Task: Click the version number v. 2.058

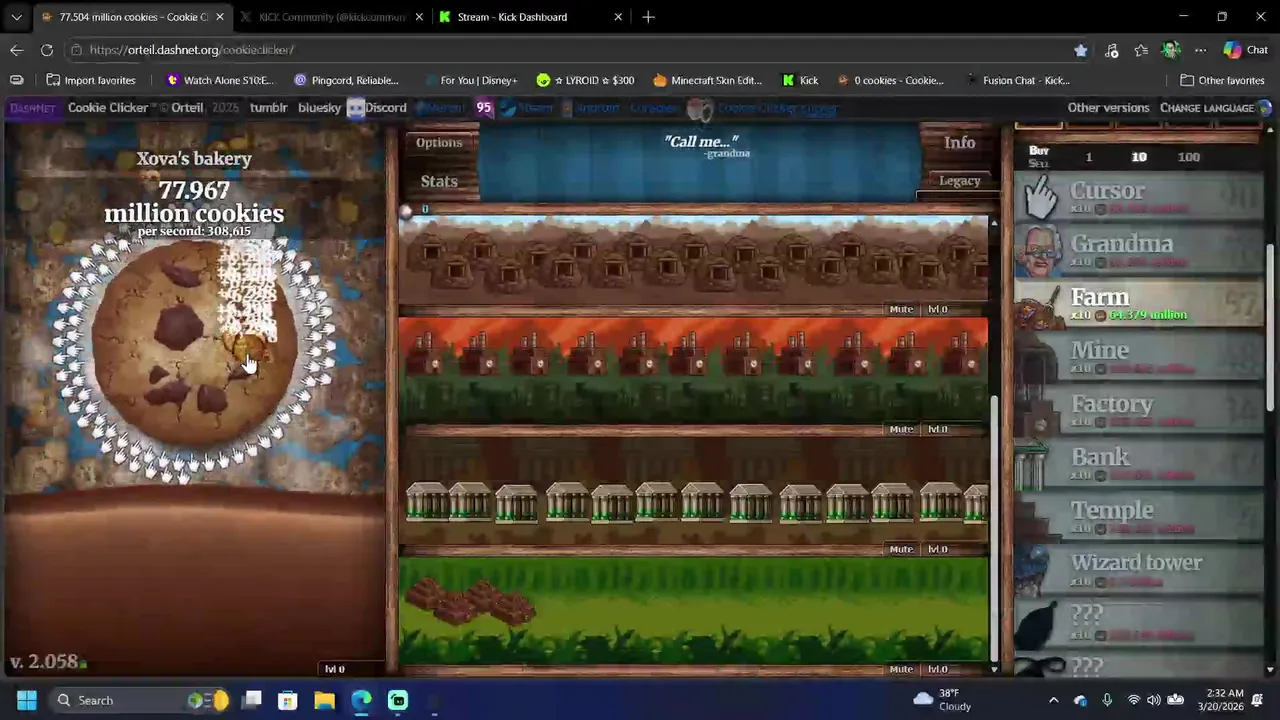Action: tap(45, 662)
